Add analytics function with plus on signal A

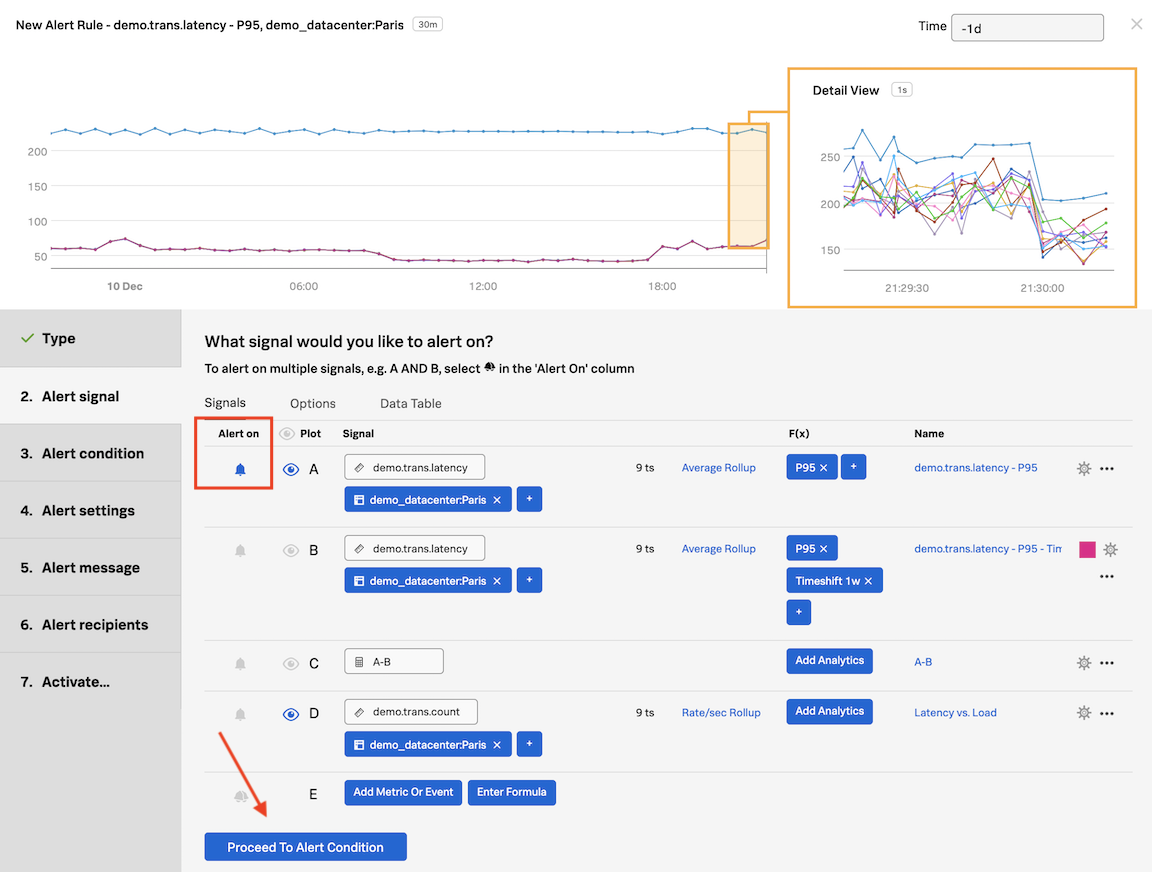click(853, 467)
